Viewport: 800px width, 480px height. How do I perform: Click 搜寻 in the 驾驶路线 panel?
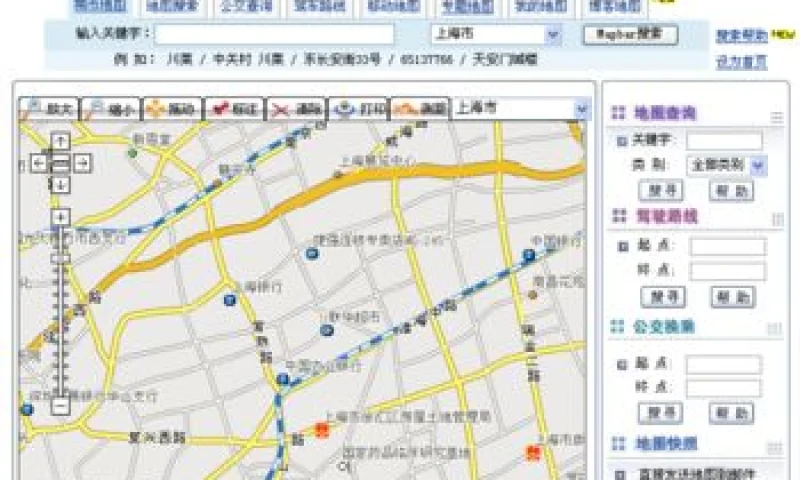(x=663, y=297)
